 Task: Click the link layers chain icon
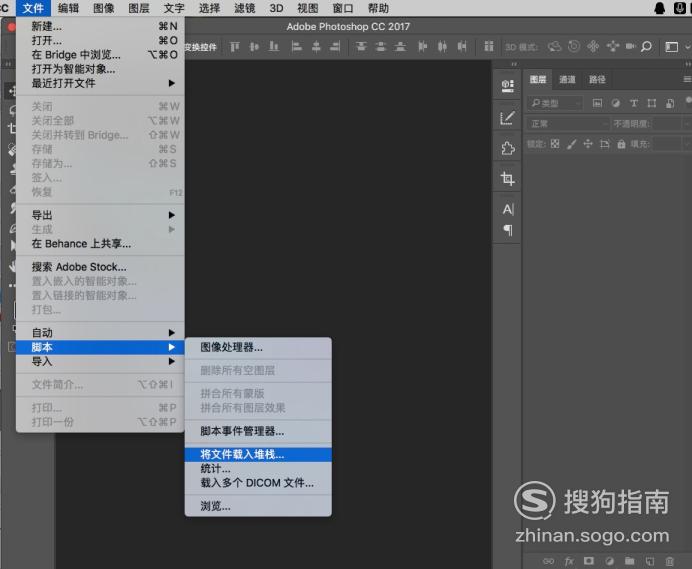tap(549, 561)
